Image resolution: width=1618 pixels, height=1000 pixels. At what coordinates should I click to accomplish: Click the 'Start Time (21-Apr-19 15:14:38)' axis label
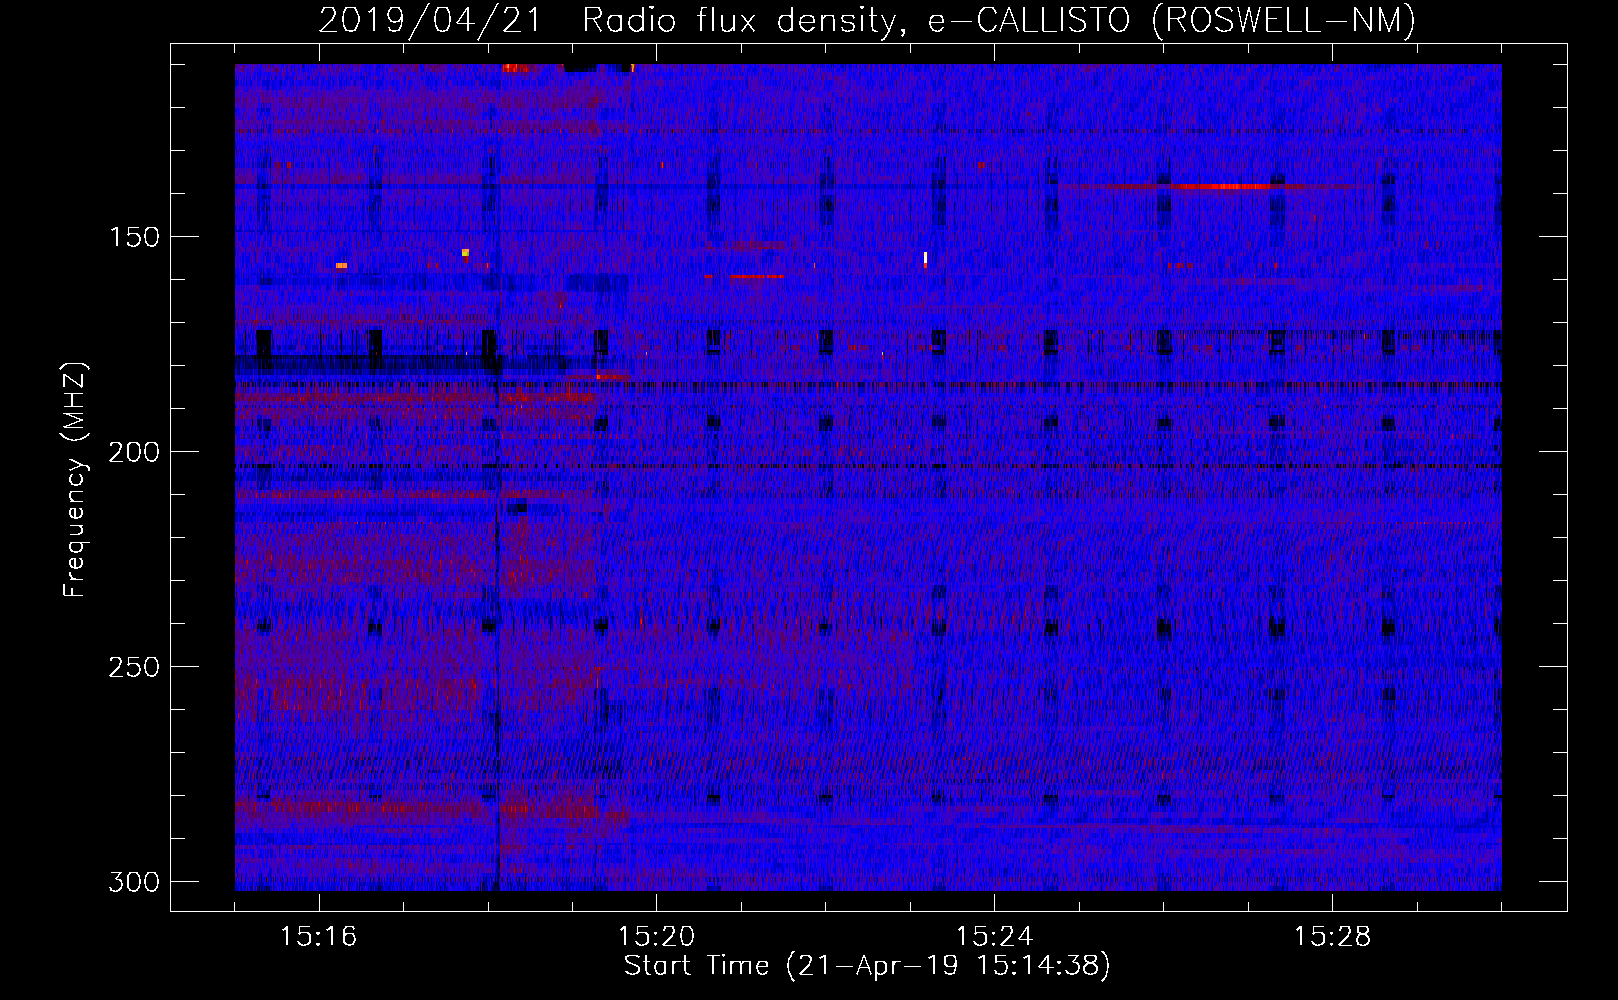[867, 966]
